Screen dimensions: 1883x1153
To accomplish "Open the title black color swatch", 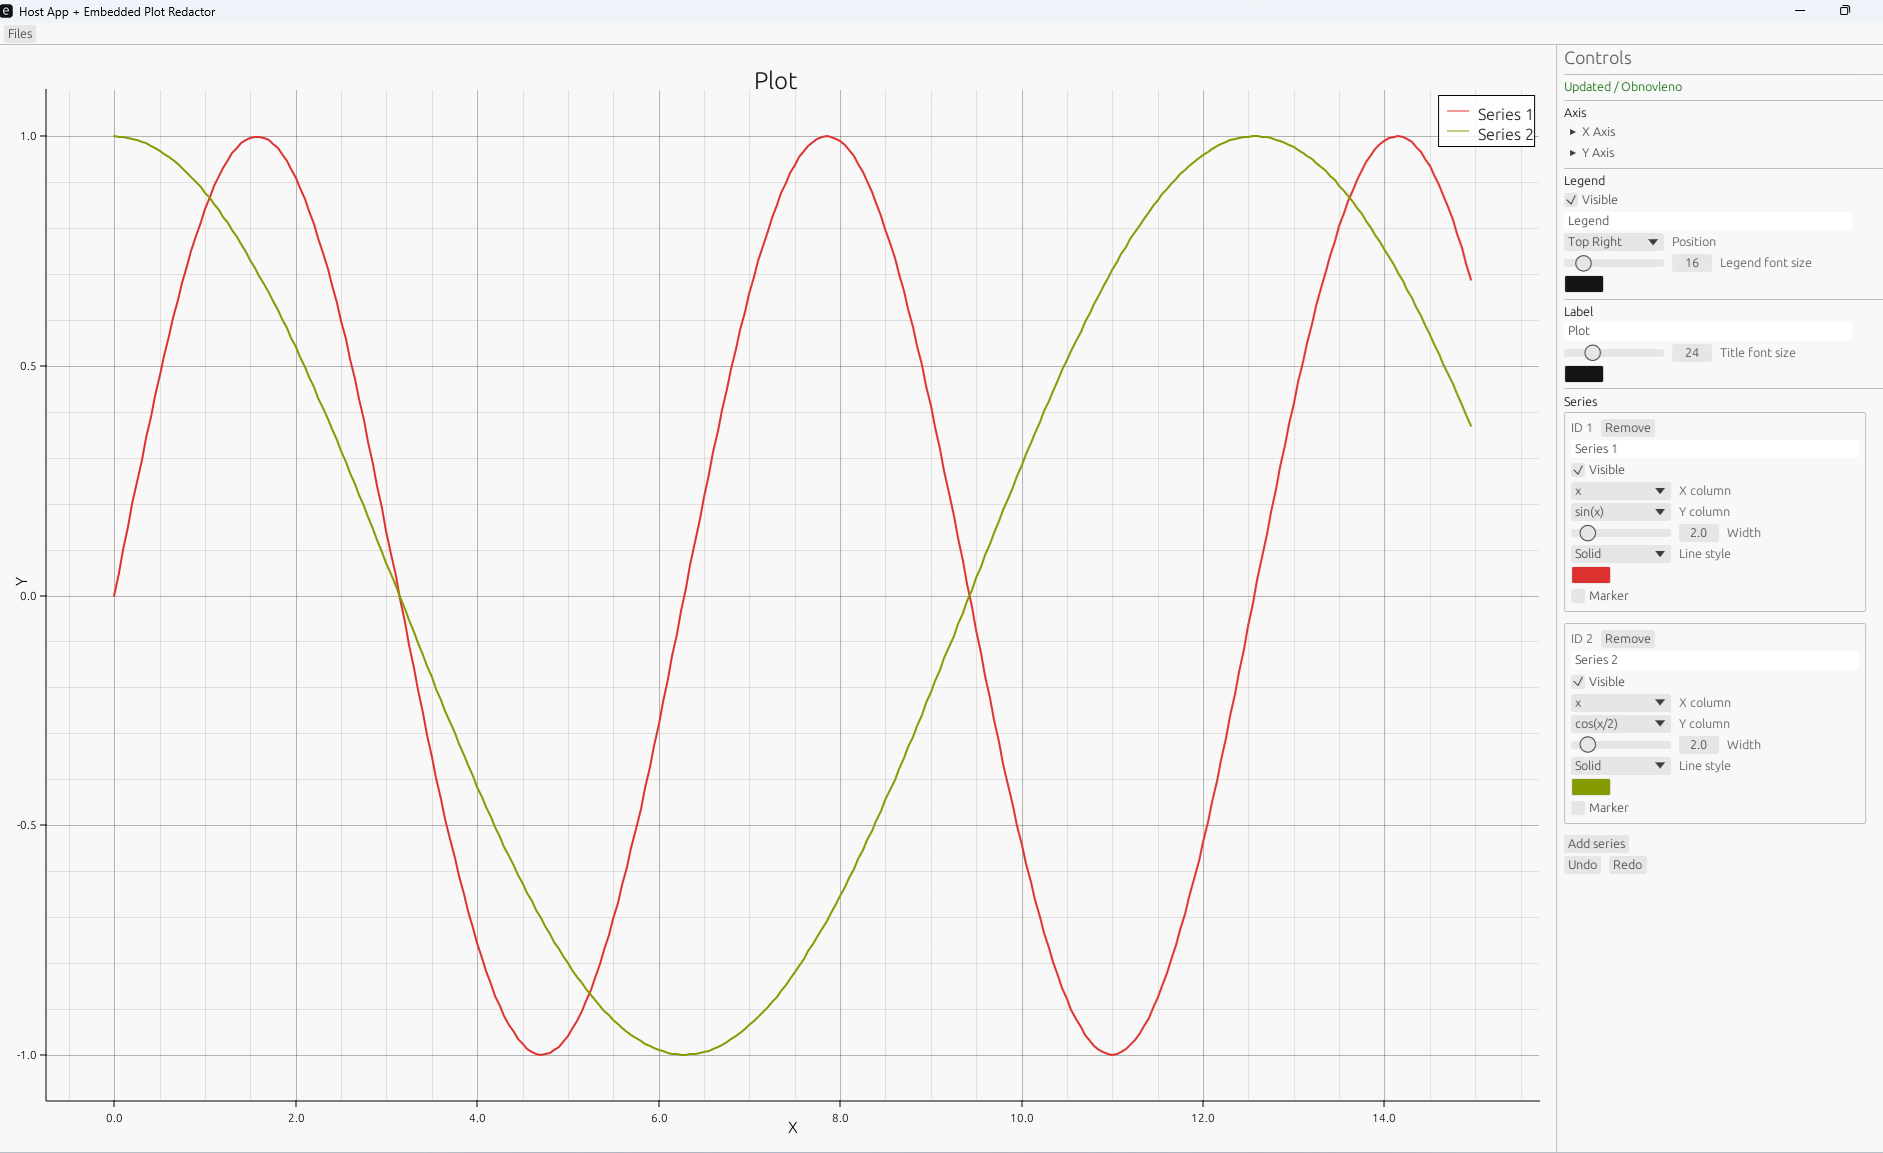I will [x=1583, y=374].
